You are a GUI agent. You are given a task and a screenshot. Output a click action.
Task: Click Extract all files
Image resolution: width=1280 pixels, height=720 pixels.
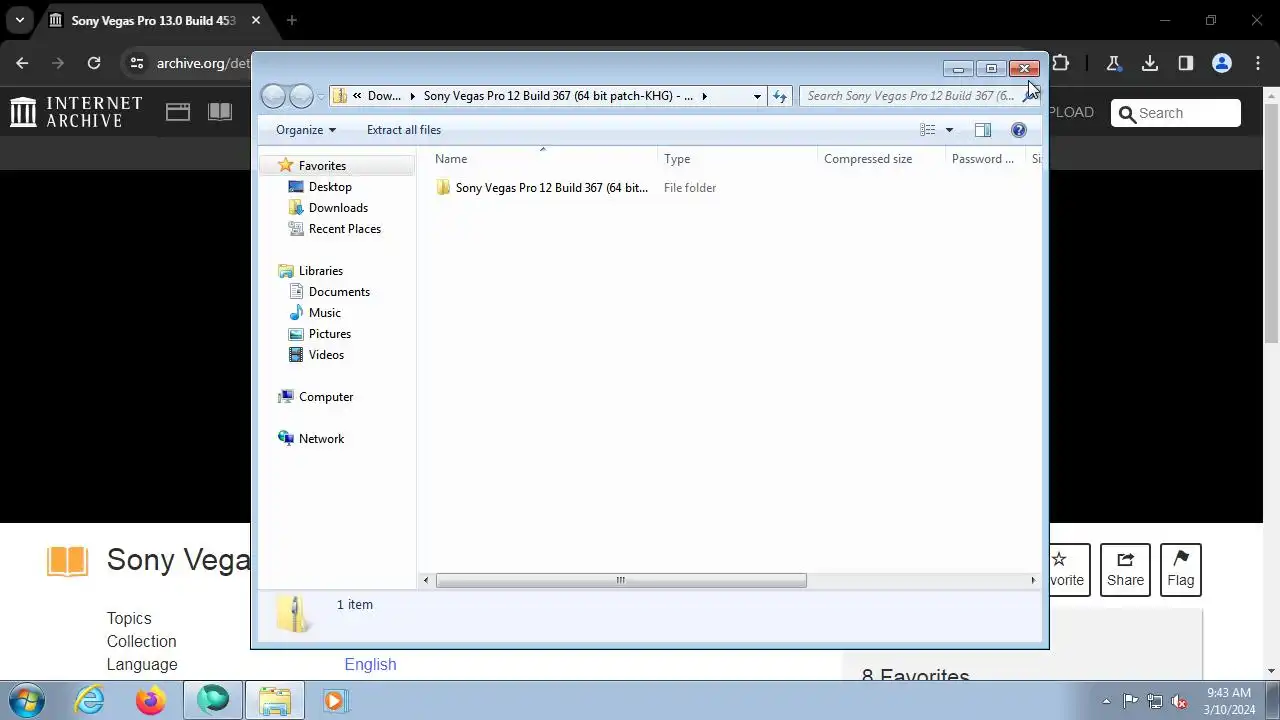coord(404,130)
